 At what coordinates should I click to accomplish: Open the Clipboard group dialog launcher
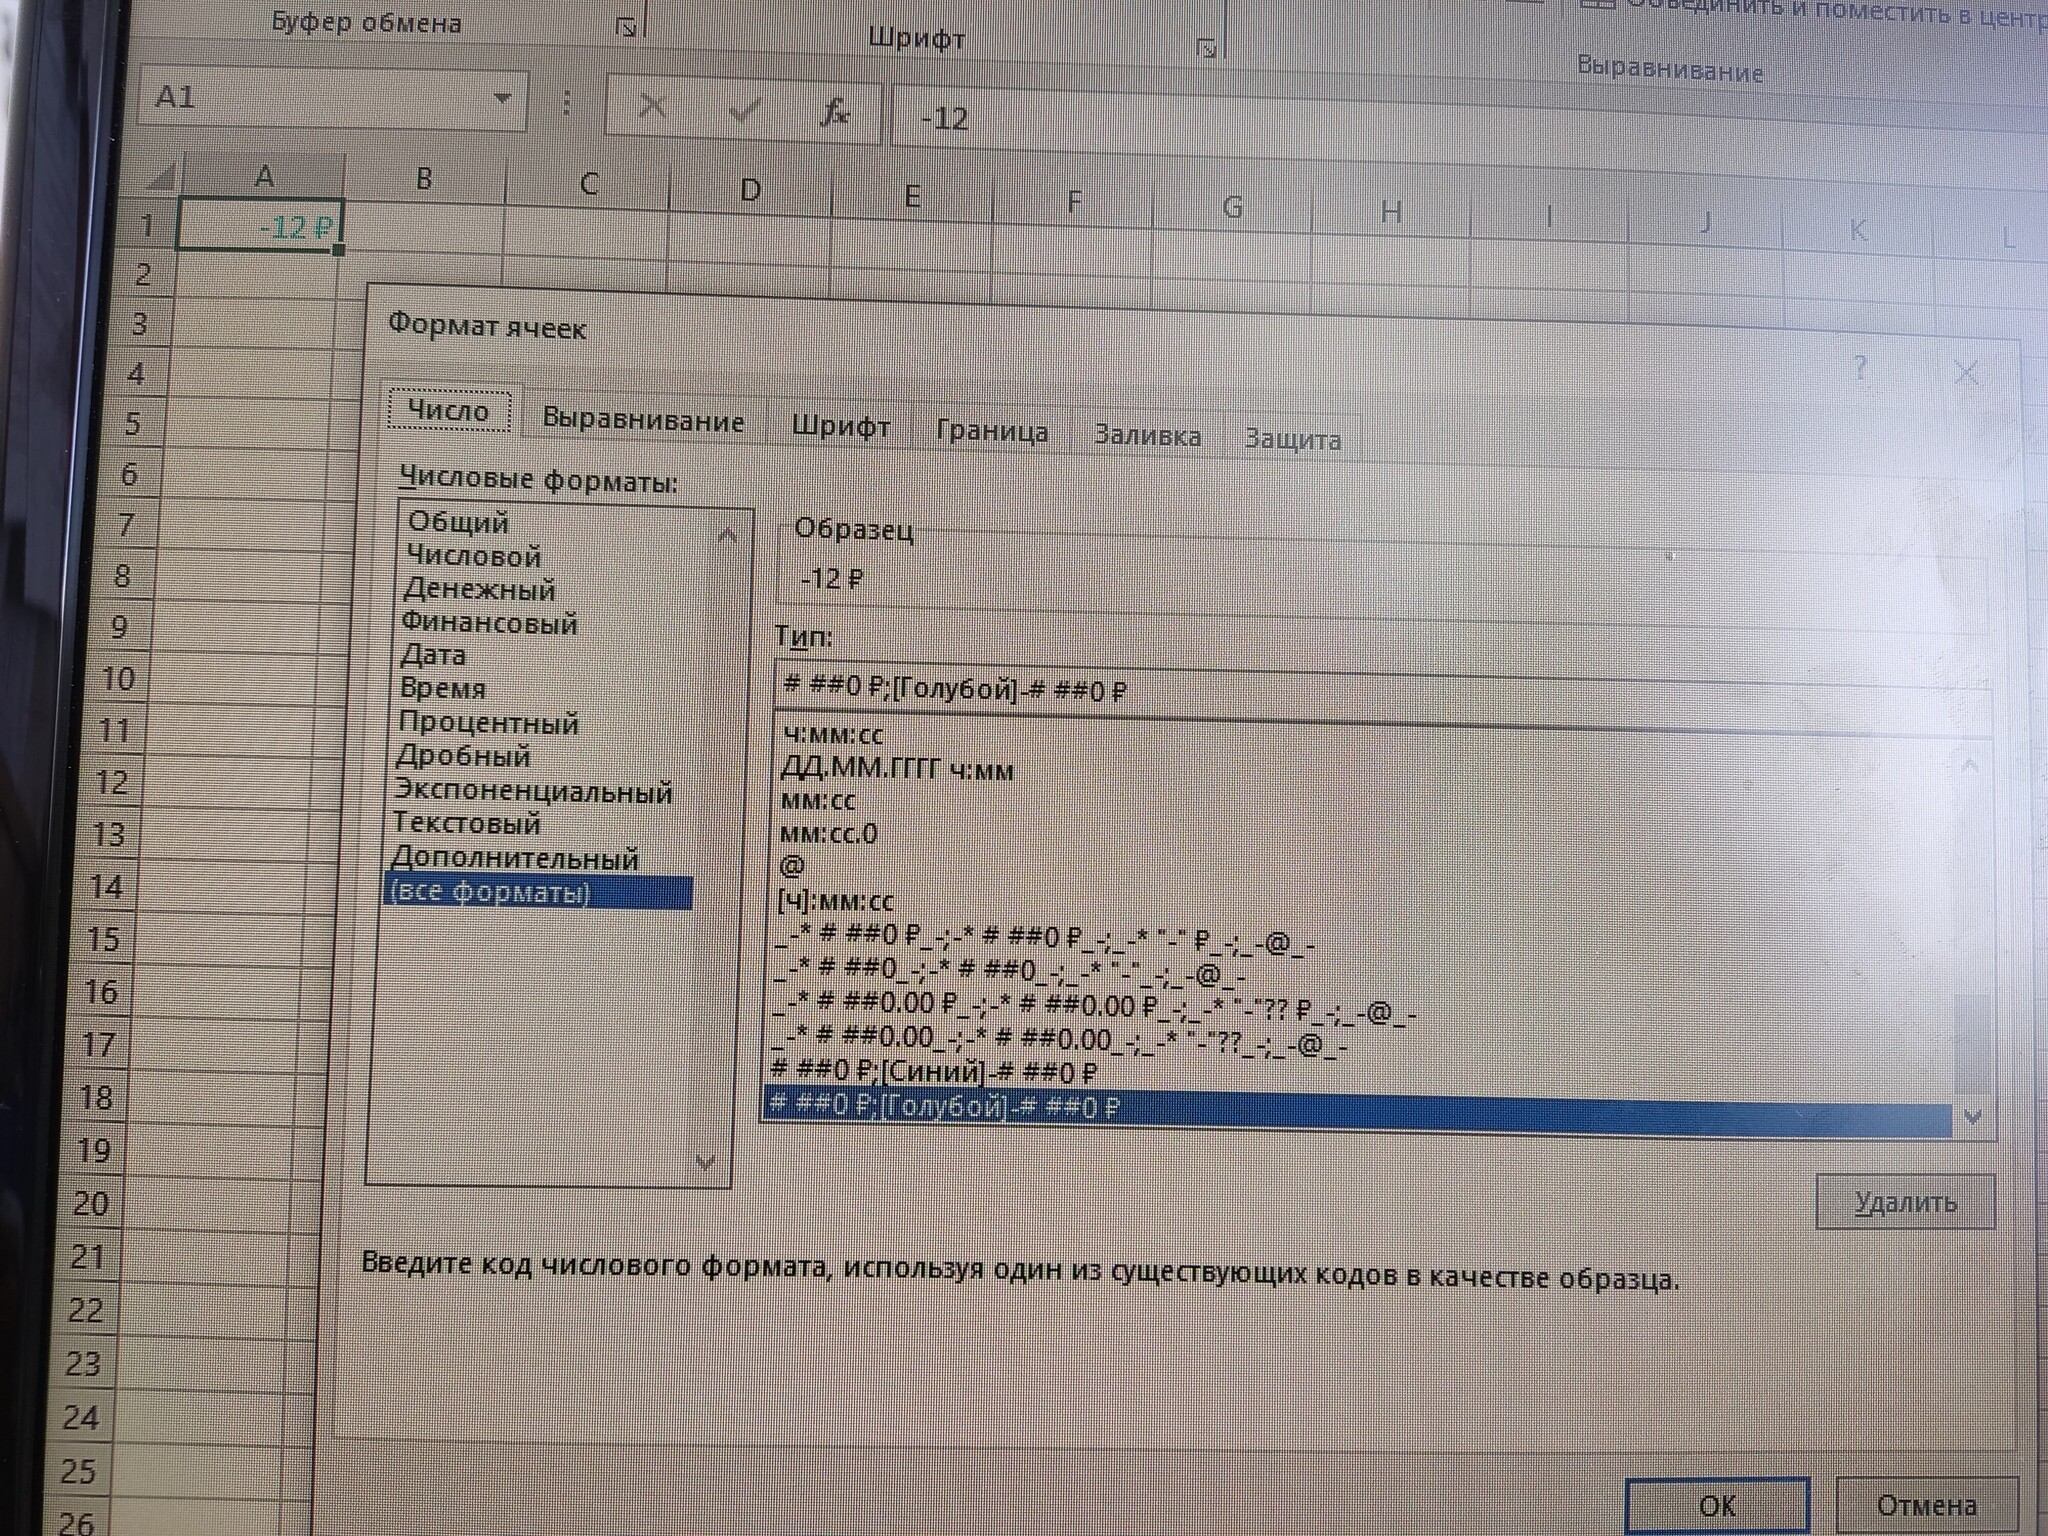[627, 27]
